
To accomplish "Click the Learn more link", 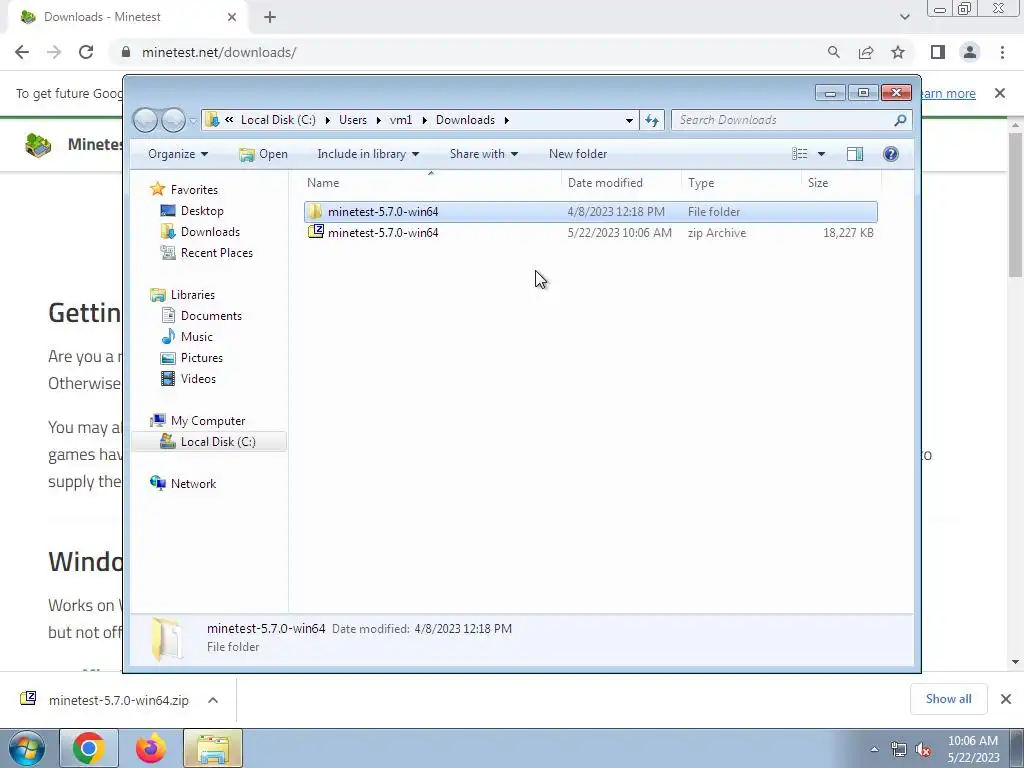I will click(x=947, y=93).
